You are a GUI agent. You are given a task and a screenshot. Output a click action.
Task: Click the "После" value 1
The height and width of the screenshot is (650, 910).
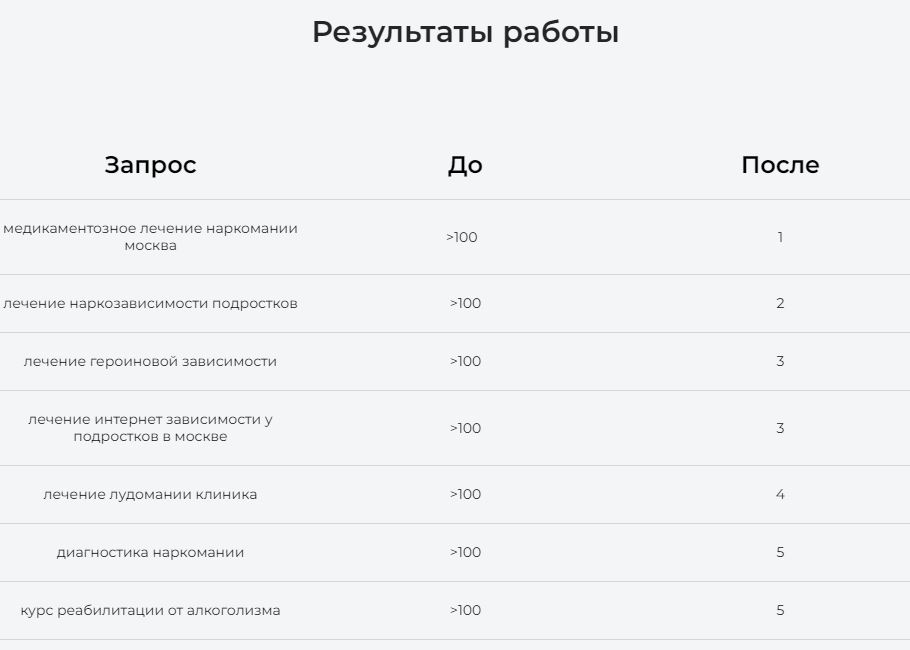pyautogui.click(x=780, y=237)
